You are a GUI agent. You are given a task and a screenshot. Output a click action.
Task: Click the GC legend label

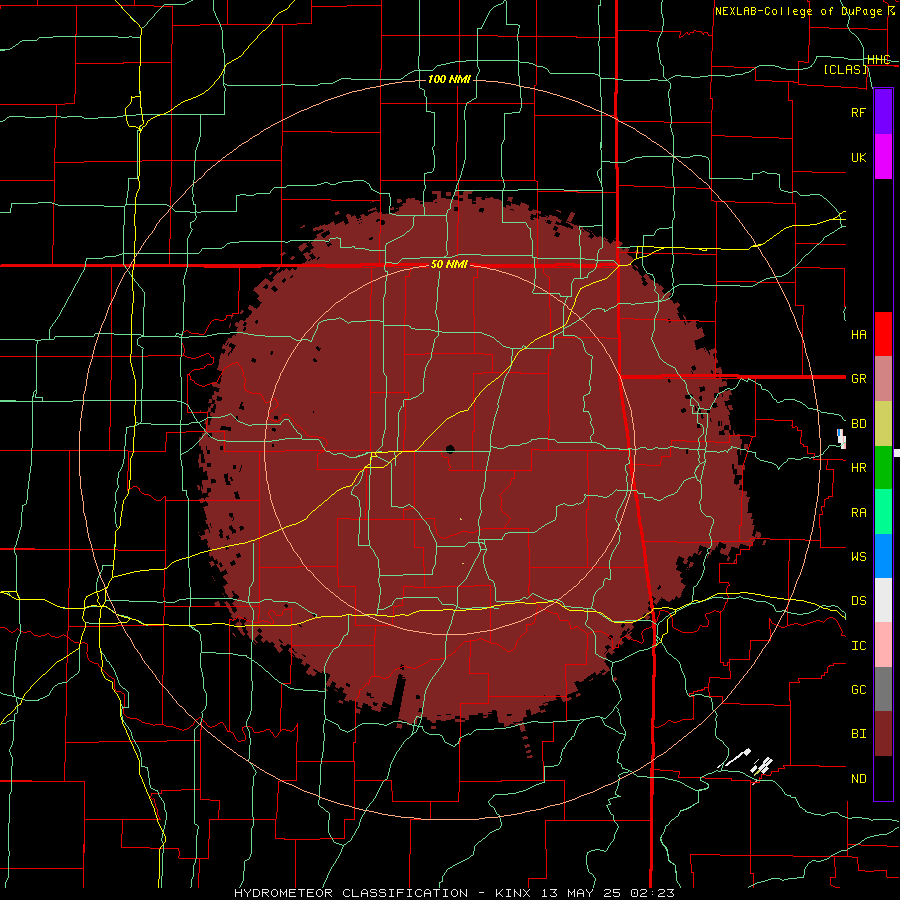click(x=858, y=689)
